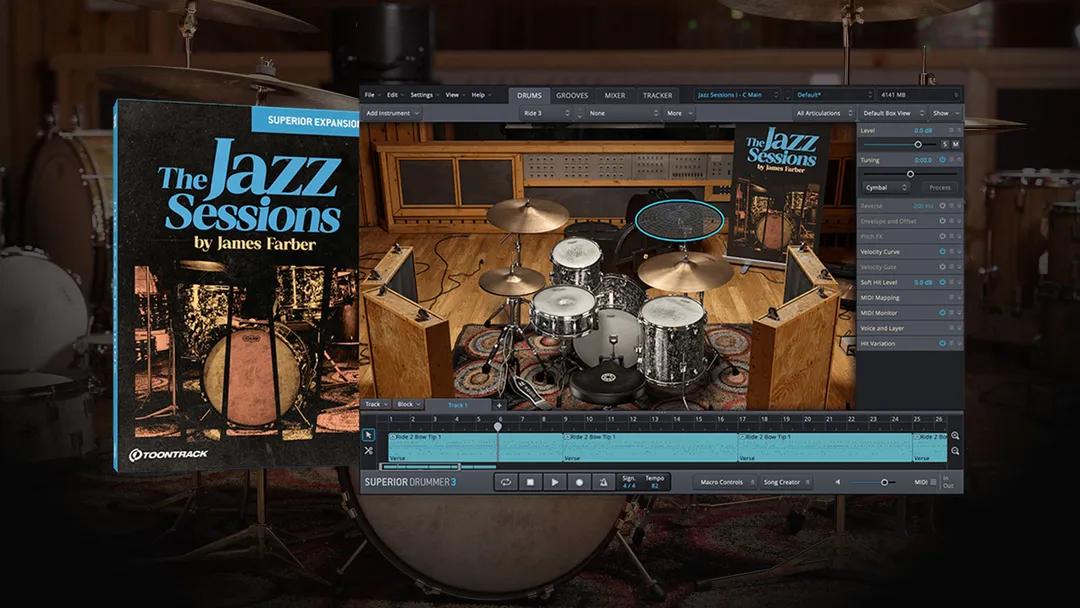Screen dimensions: 1080x608
Task: Select the arrow tool beside the song track
Action: (x=369, y=435)
